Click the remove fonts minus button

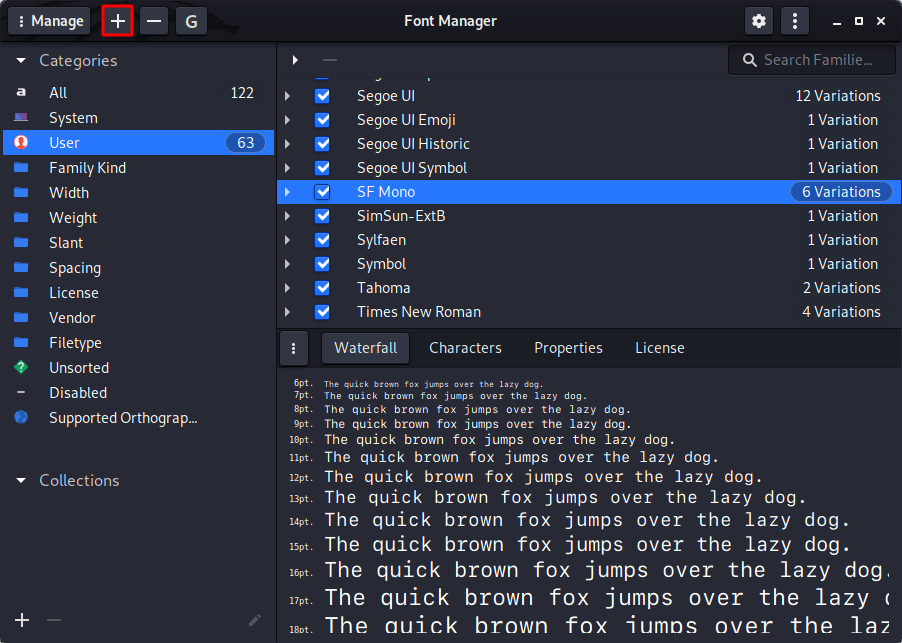tap(154, 21)
